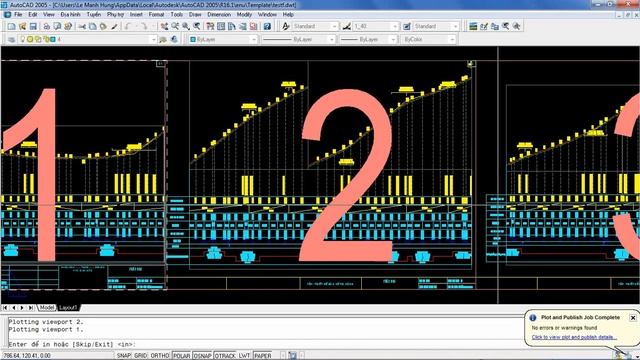Toggle GRID display in status bar
This screenshot has height=360, width=640.
140,356
